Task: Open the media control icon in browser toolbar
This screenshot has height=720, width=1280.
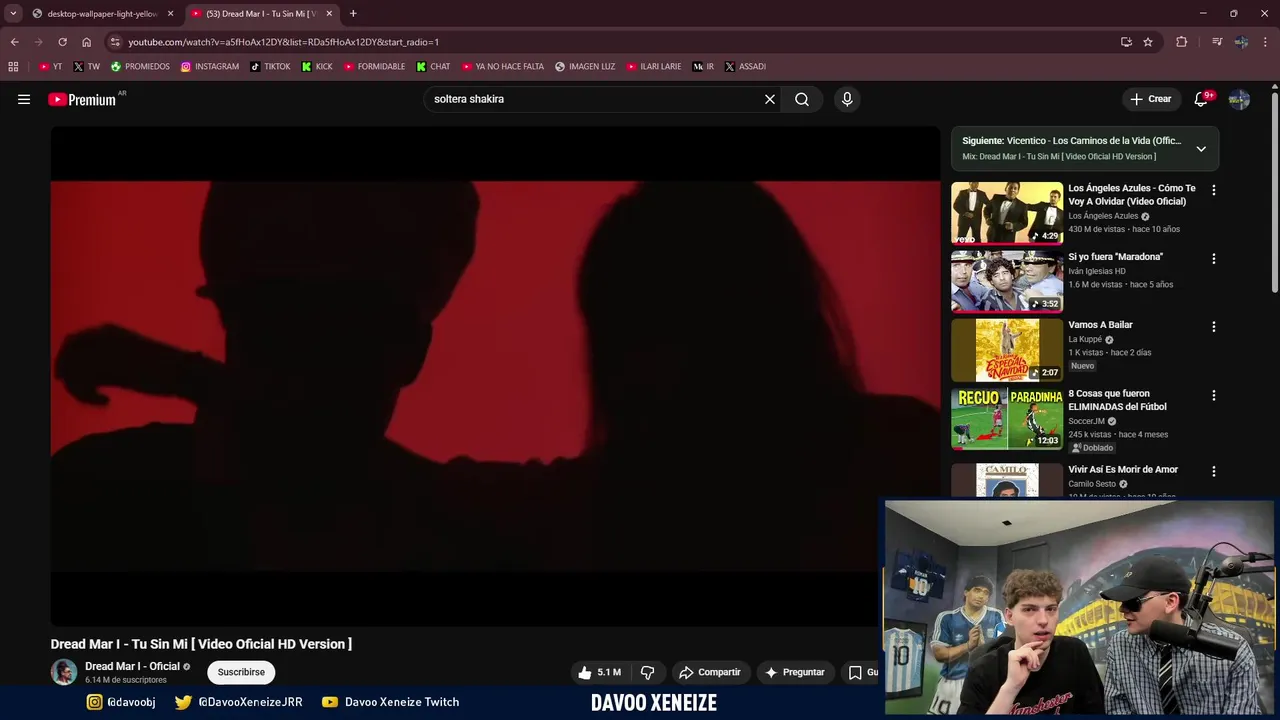Action: coord(1216,42)
